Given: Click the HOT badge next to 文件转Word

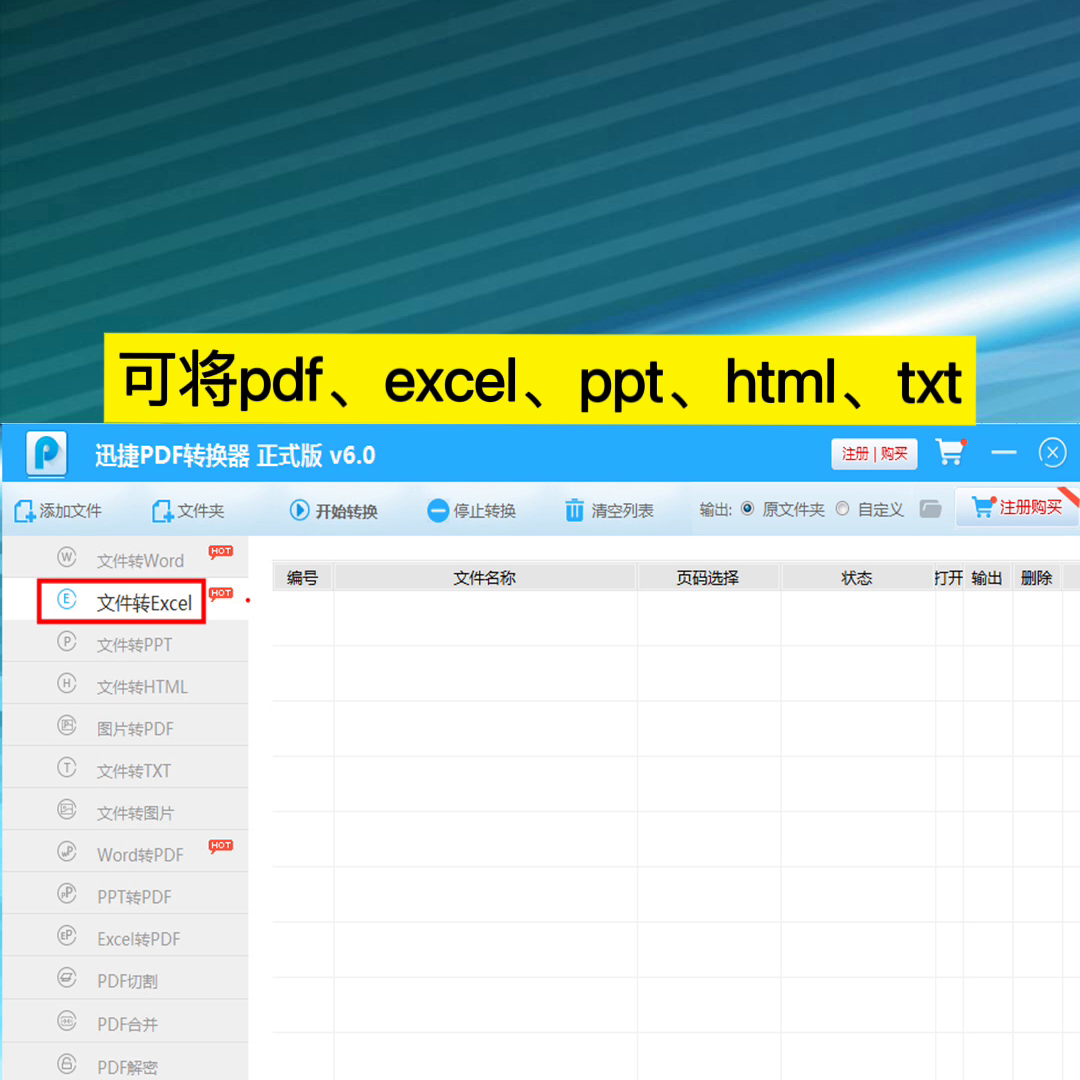Looking at the screenshot, I should click(220, 551).
